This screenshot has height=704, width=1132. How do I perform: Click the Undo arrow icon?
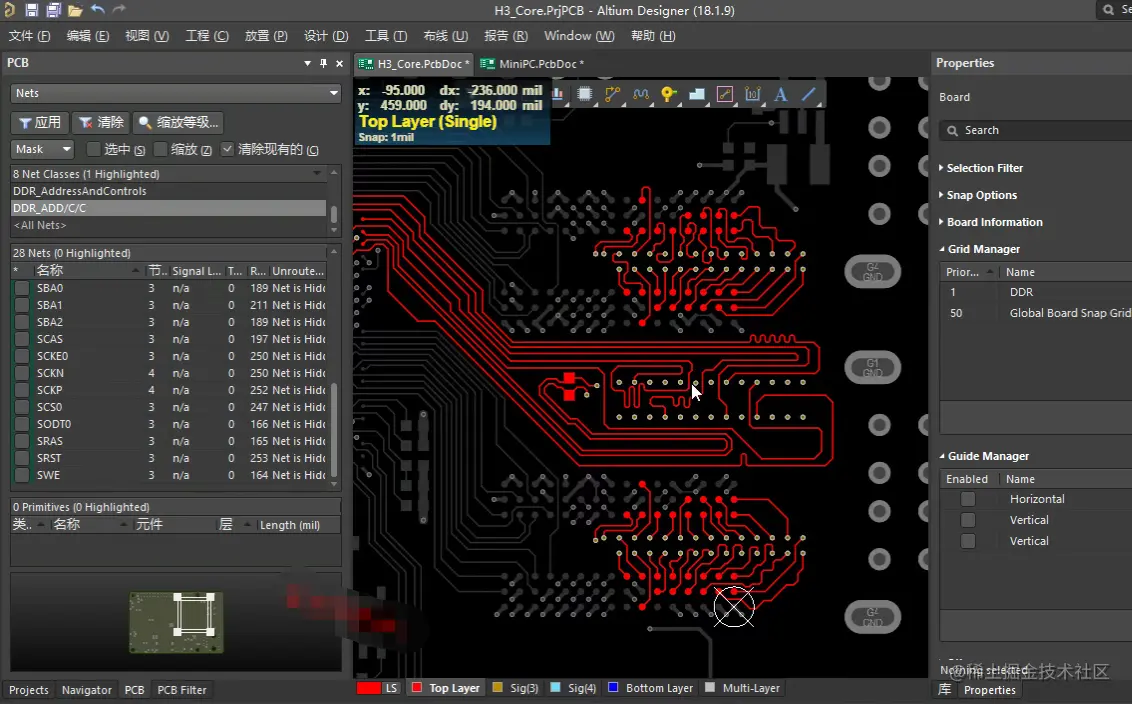(x=97, y=9)
